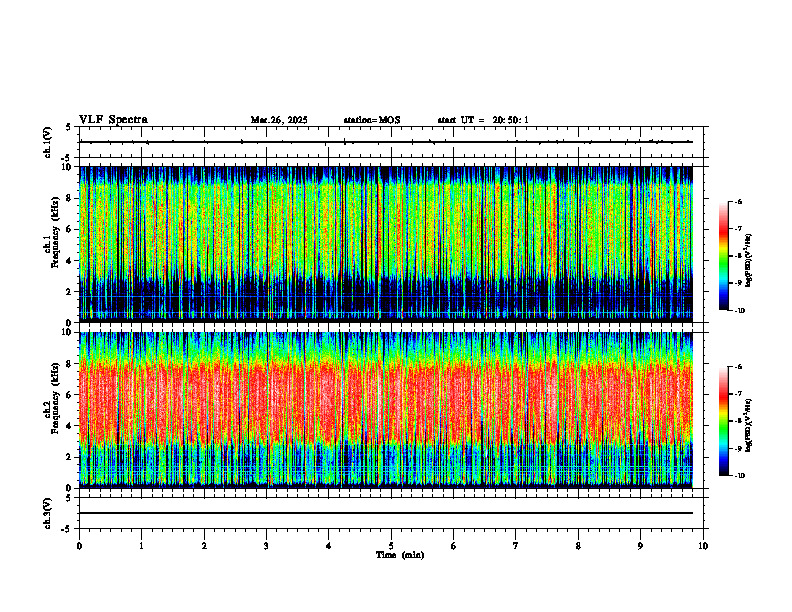Select the date text "Mar.26, 2025"
Screen dimensions: 792x612
click(x=279, y=120)
